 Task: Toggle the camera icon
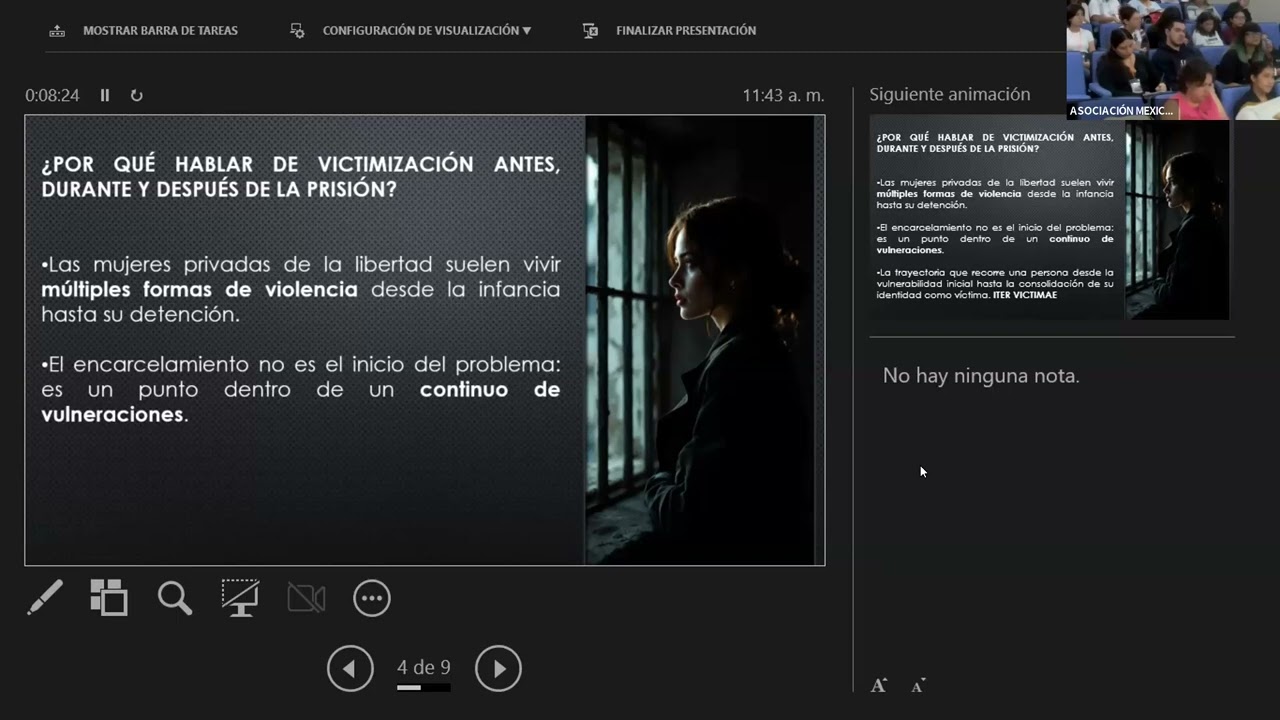point(306,598)
